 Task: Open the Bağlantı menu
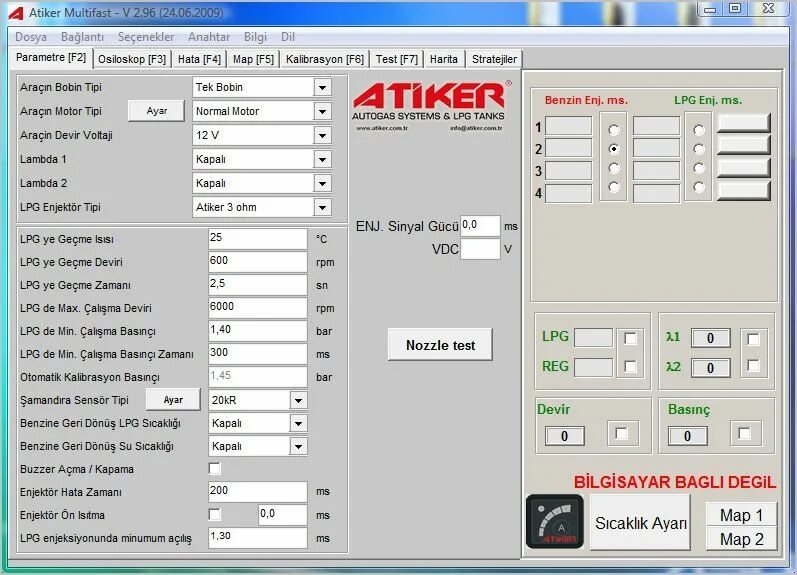coord(82,37)
